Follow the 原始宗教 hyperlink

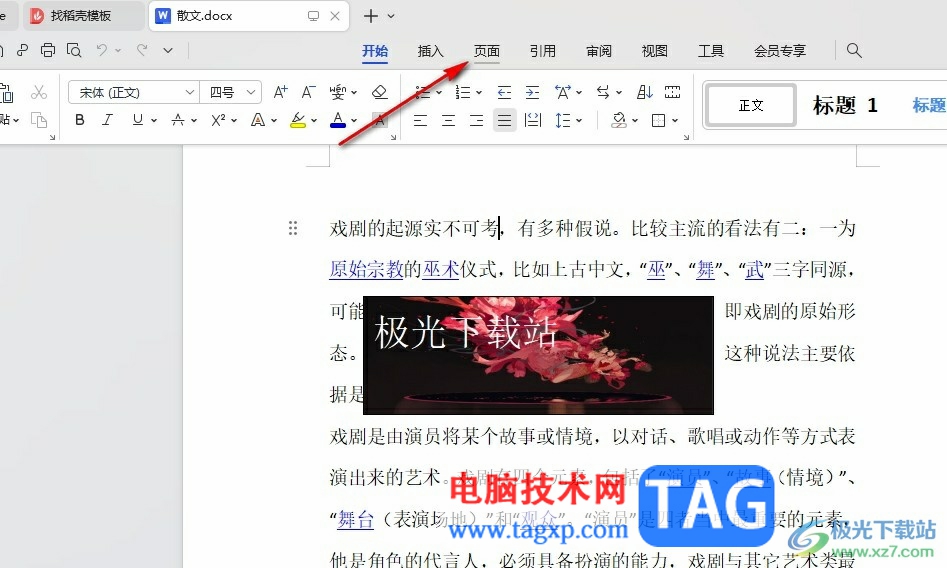[367, 269]
